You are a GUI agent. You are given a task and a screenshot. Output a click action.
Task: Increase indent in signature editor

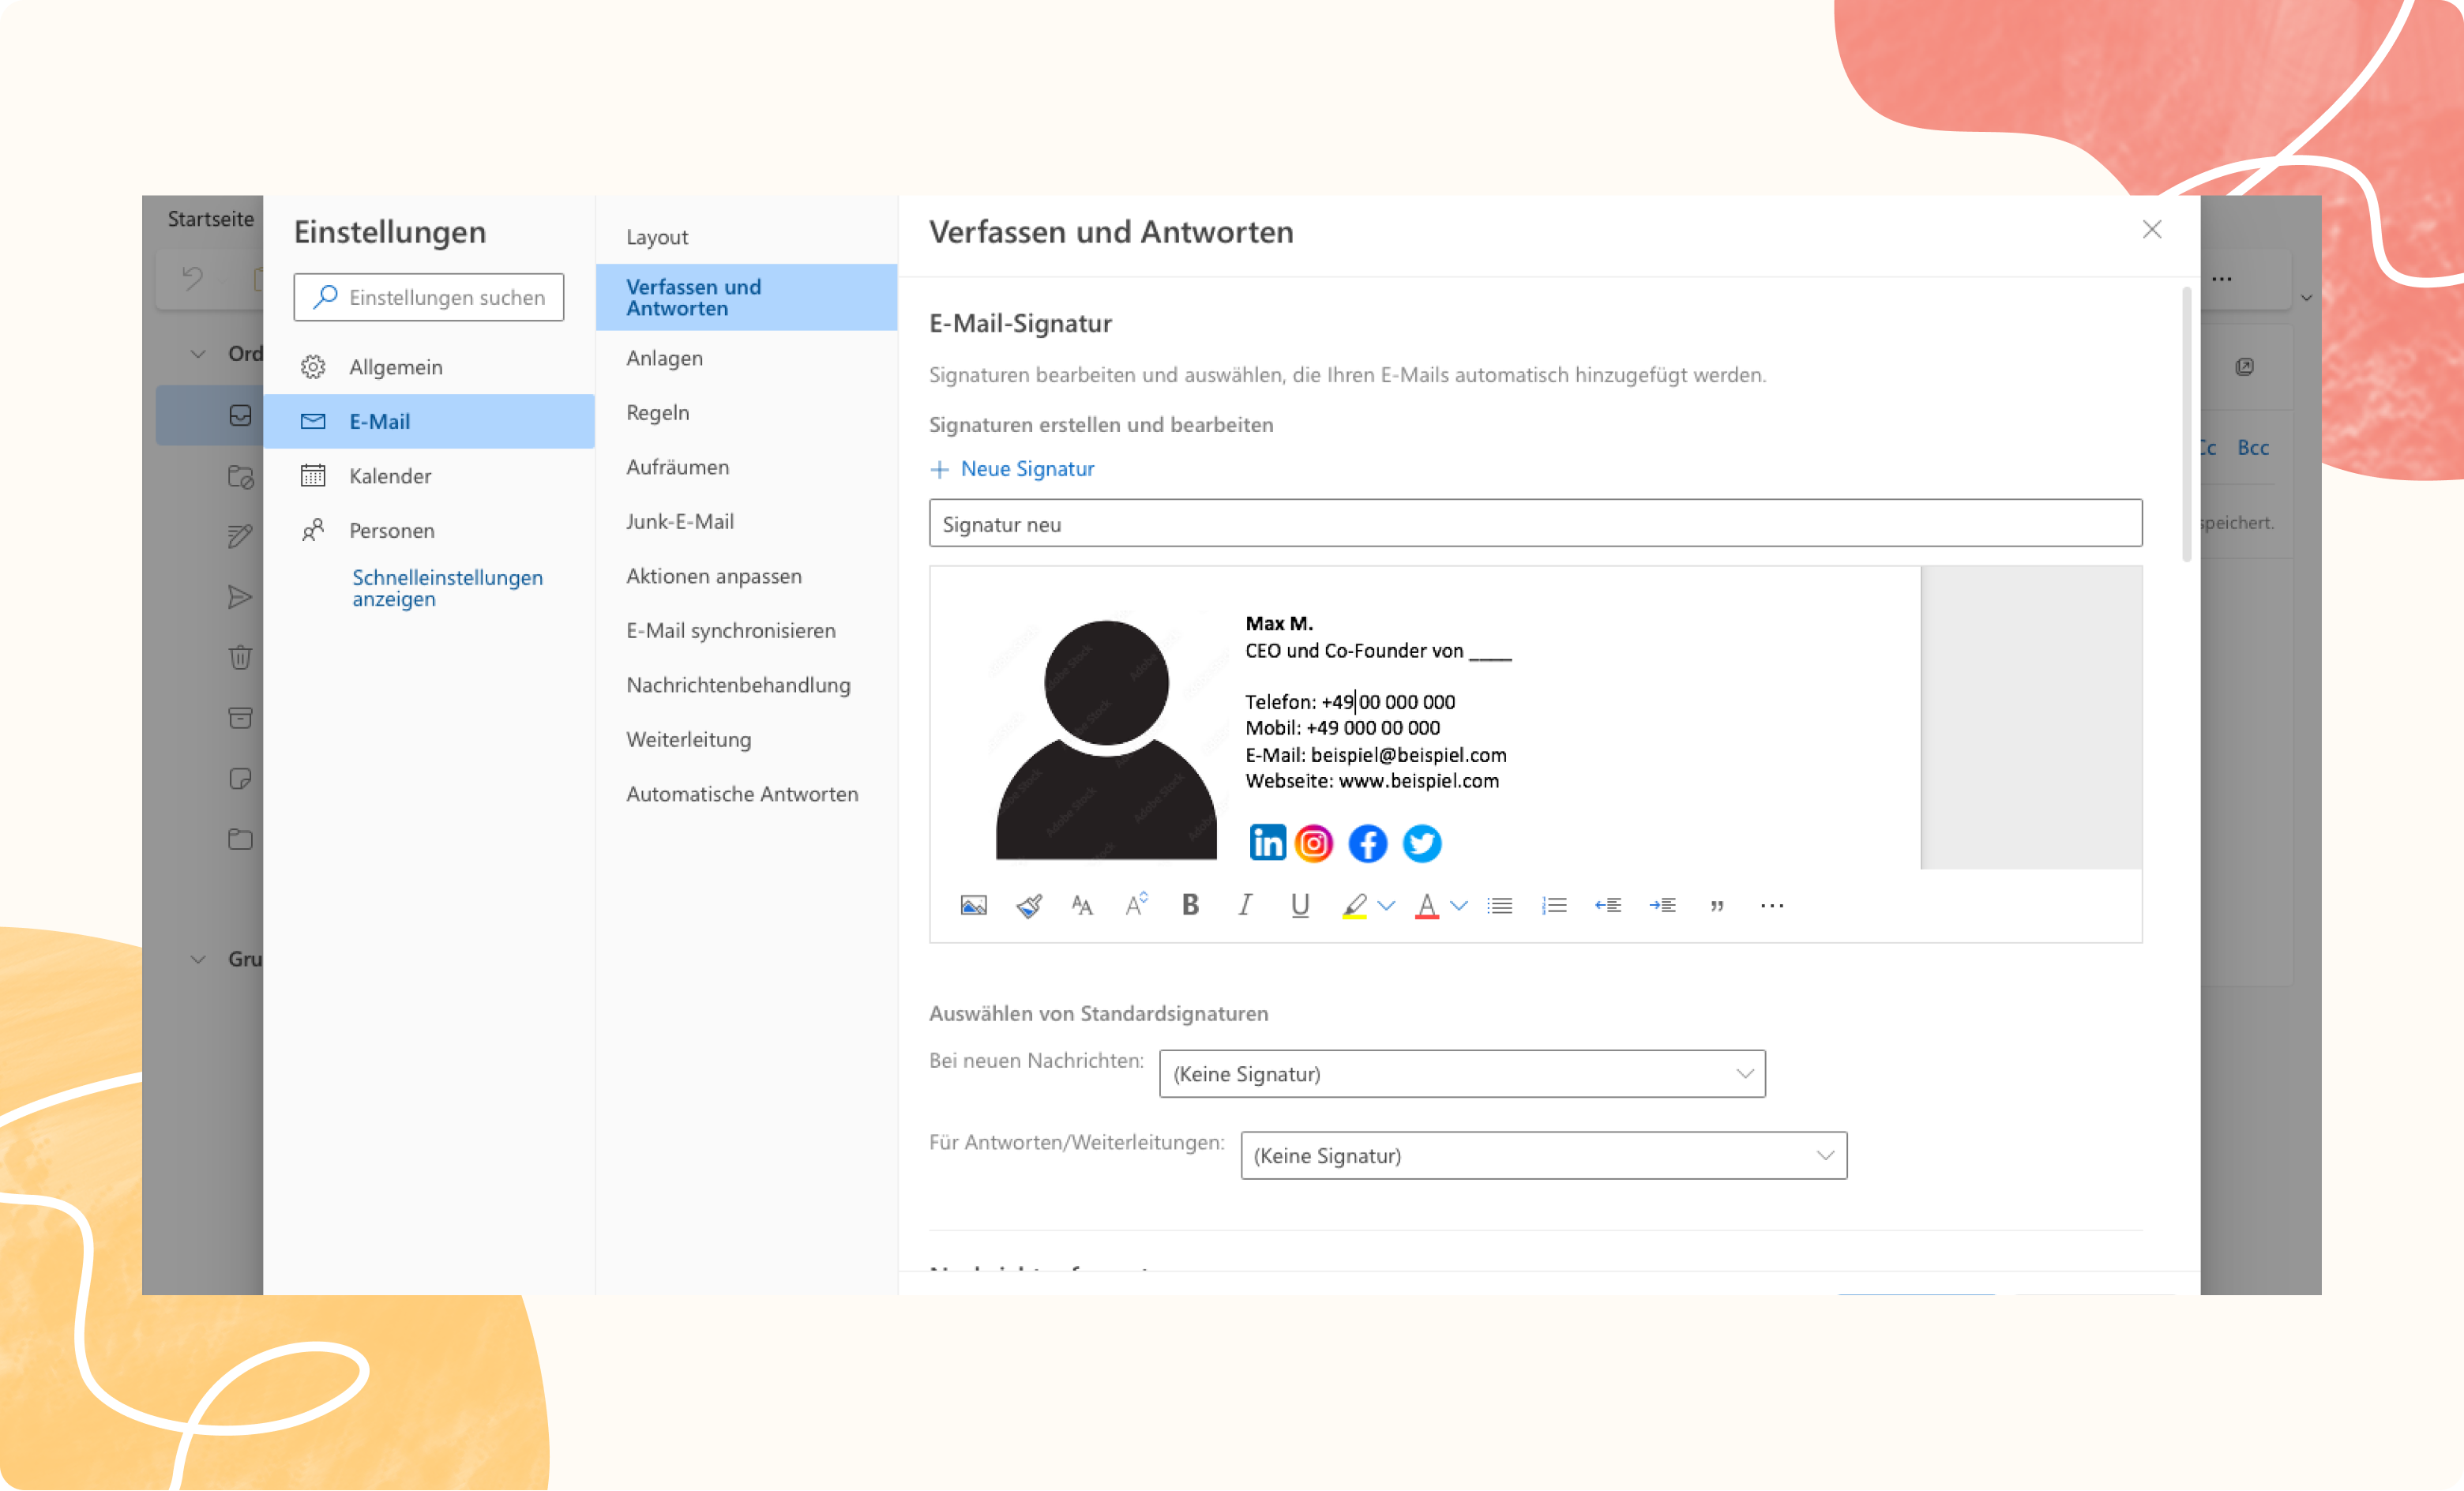[1662, 905]
